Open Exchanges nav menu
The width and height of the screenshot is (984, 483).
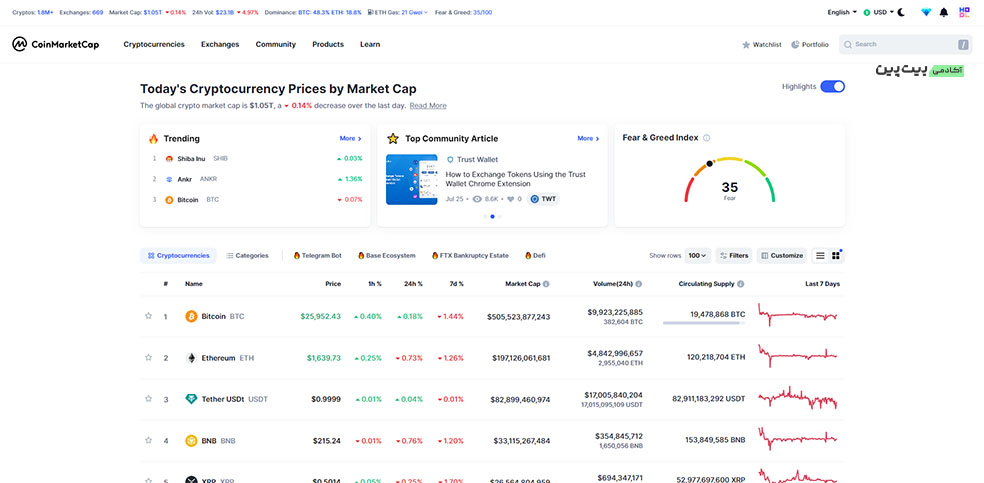[220, 44]
